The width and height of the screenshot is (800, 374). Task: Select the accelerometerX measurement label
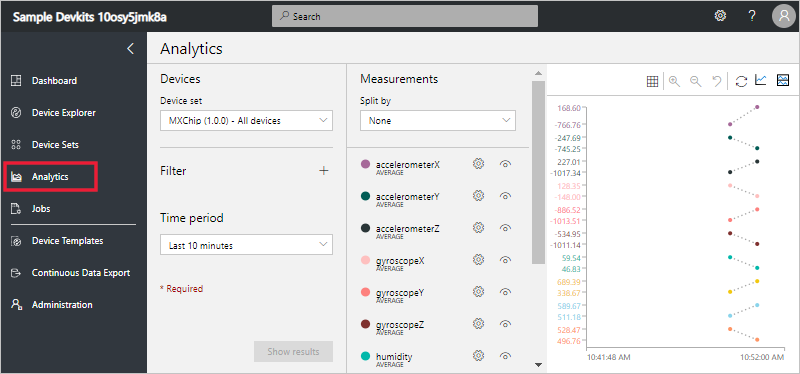[x=408, y=165]
